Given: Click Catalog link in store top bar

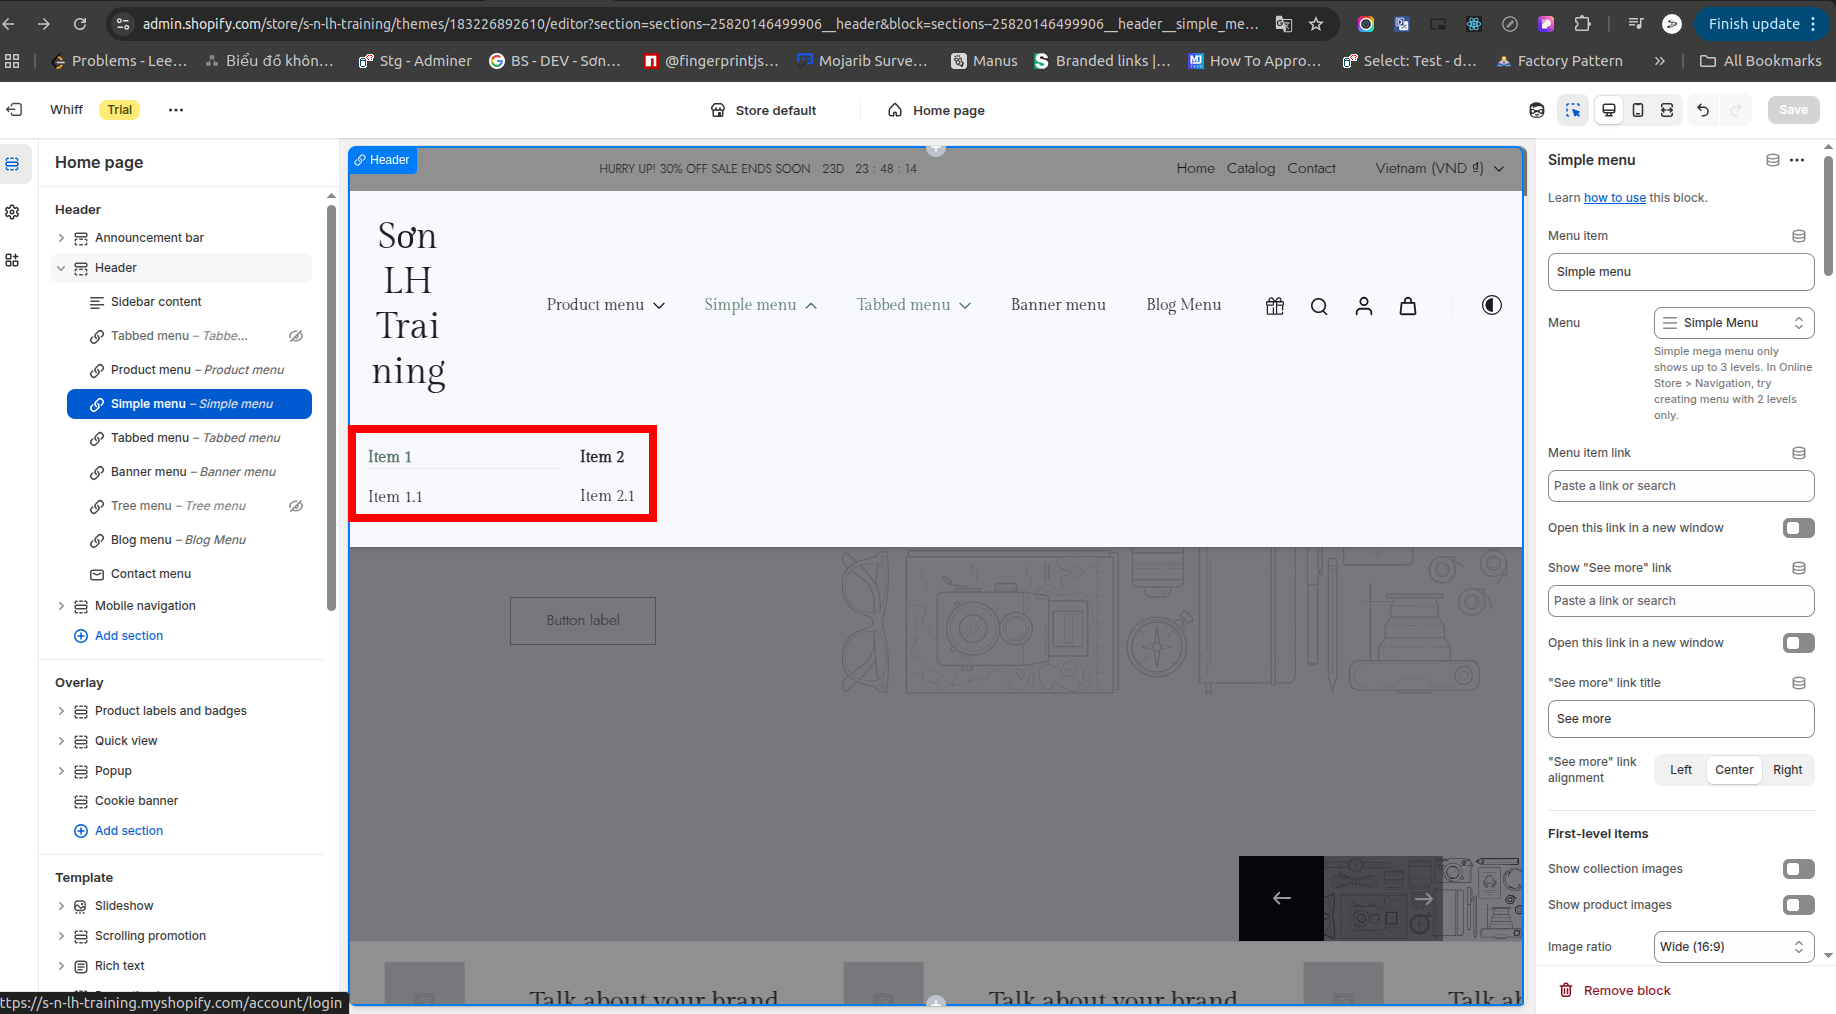Looking at the screenshot, I should coord(1251,168).
